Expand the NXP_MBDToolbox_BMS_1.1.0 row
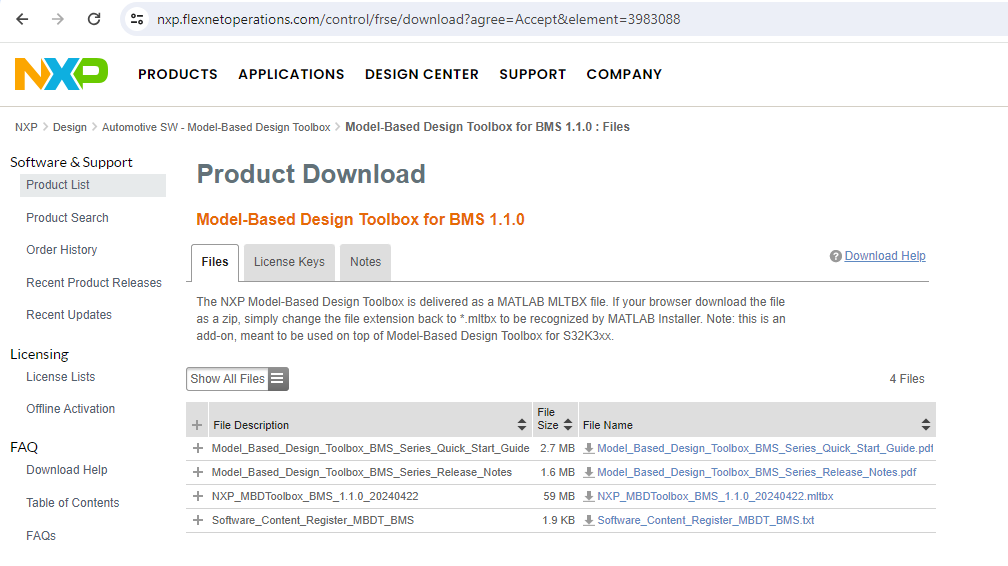 [x=197, y=496]
